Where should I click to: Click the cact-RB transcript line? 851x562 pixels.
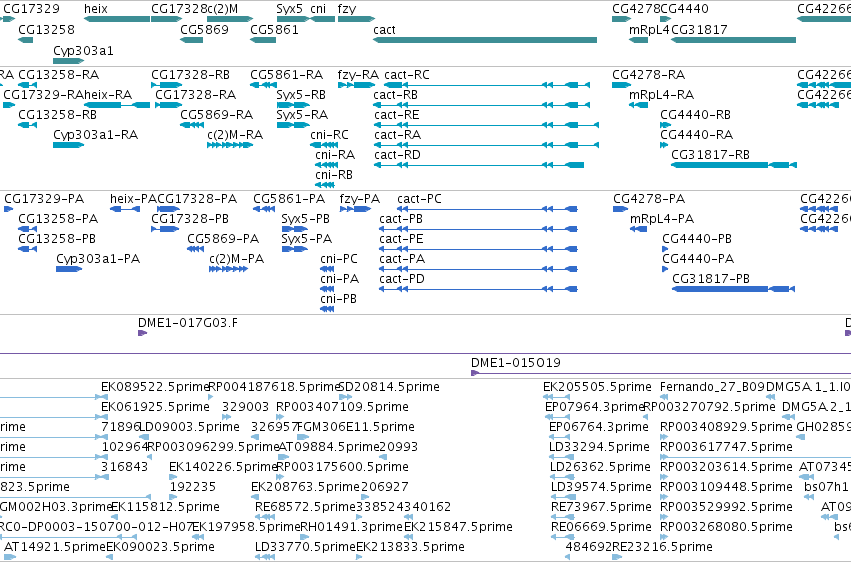point(481,105)
